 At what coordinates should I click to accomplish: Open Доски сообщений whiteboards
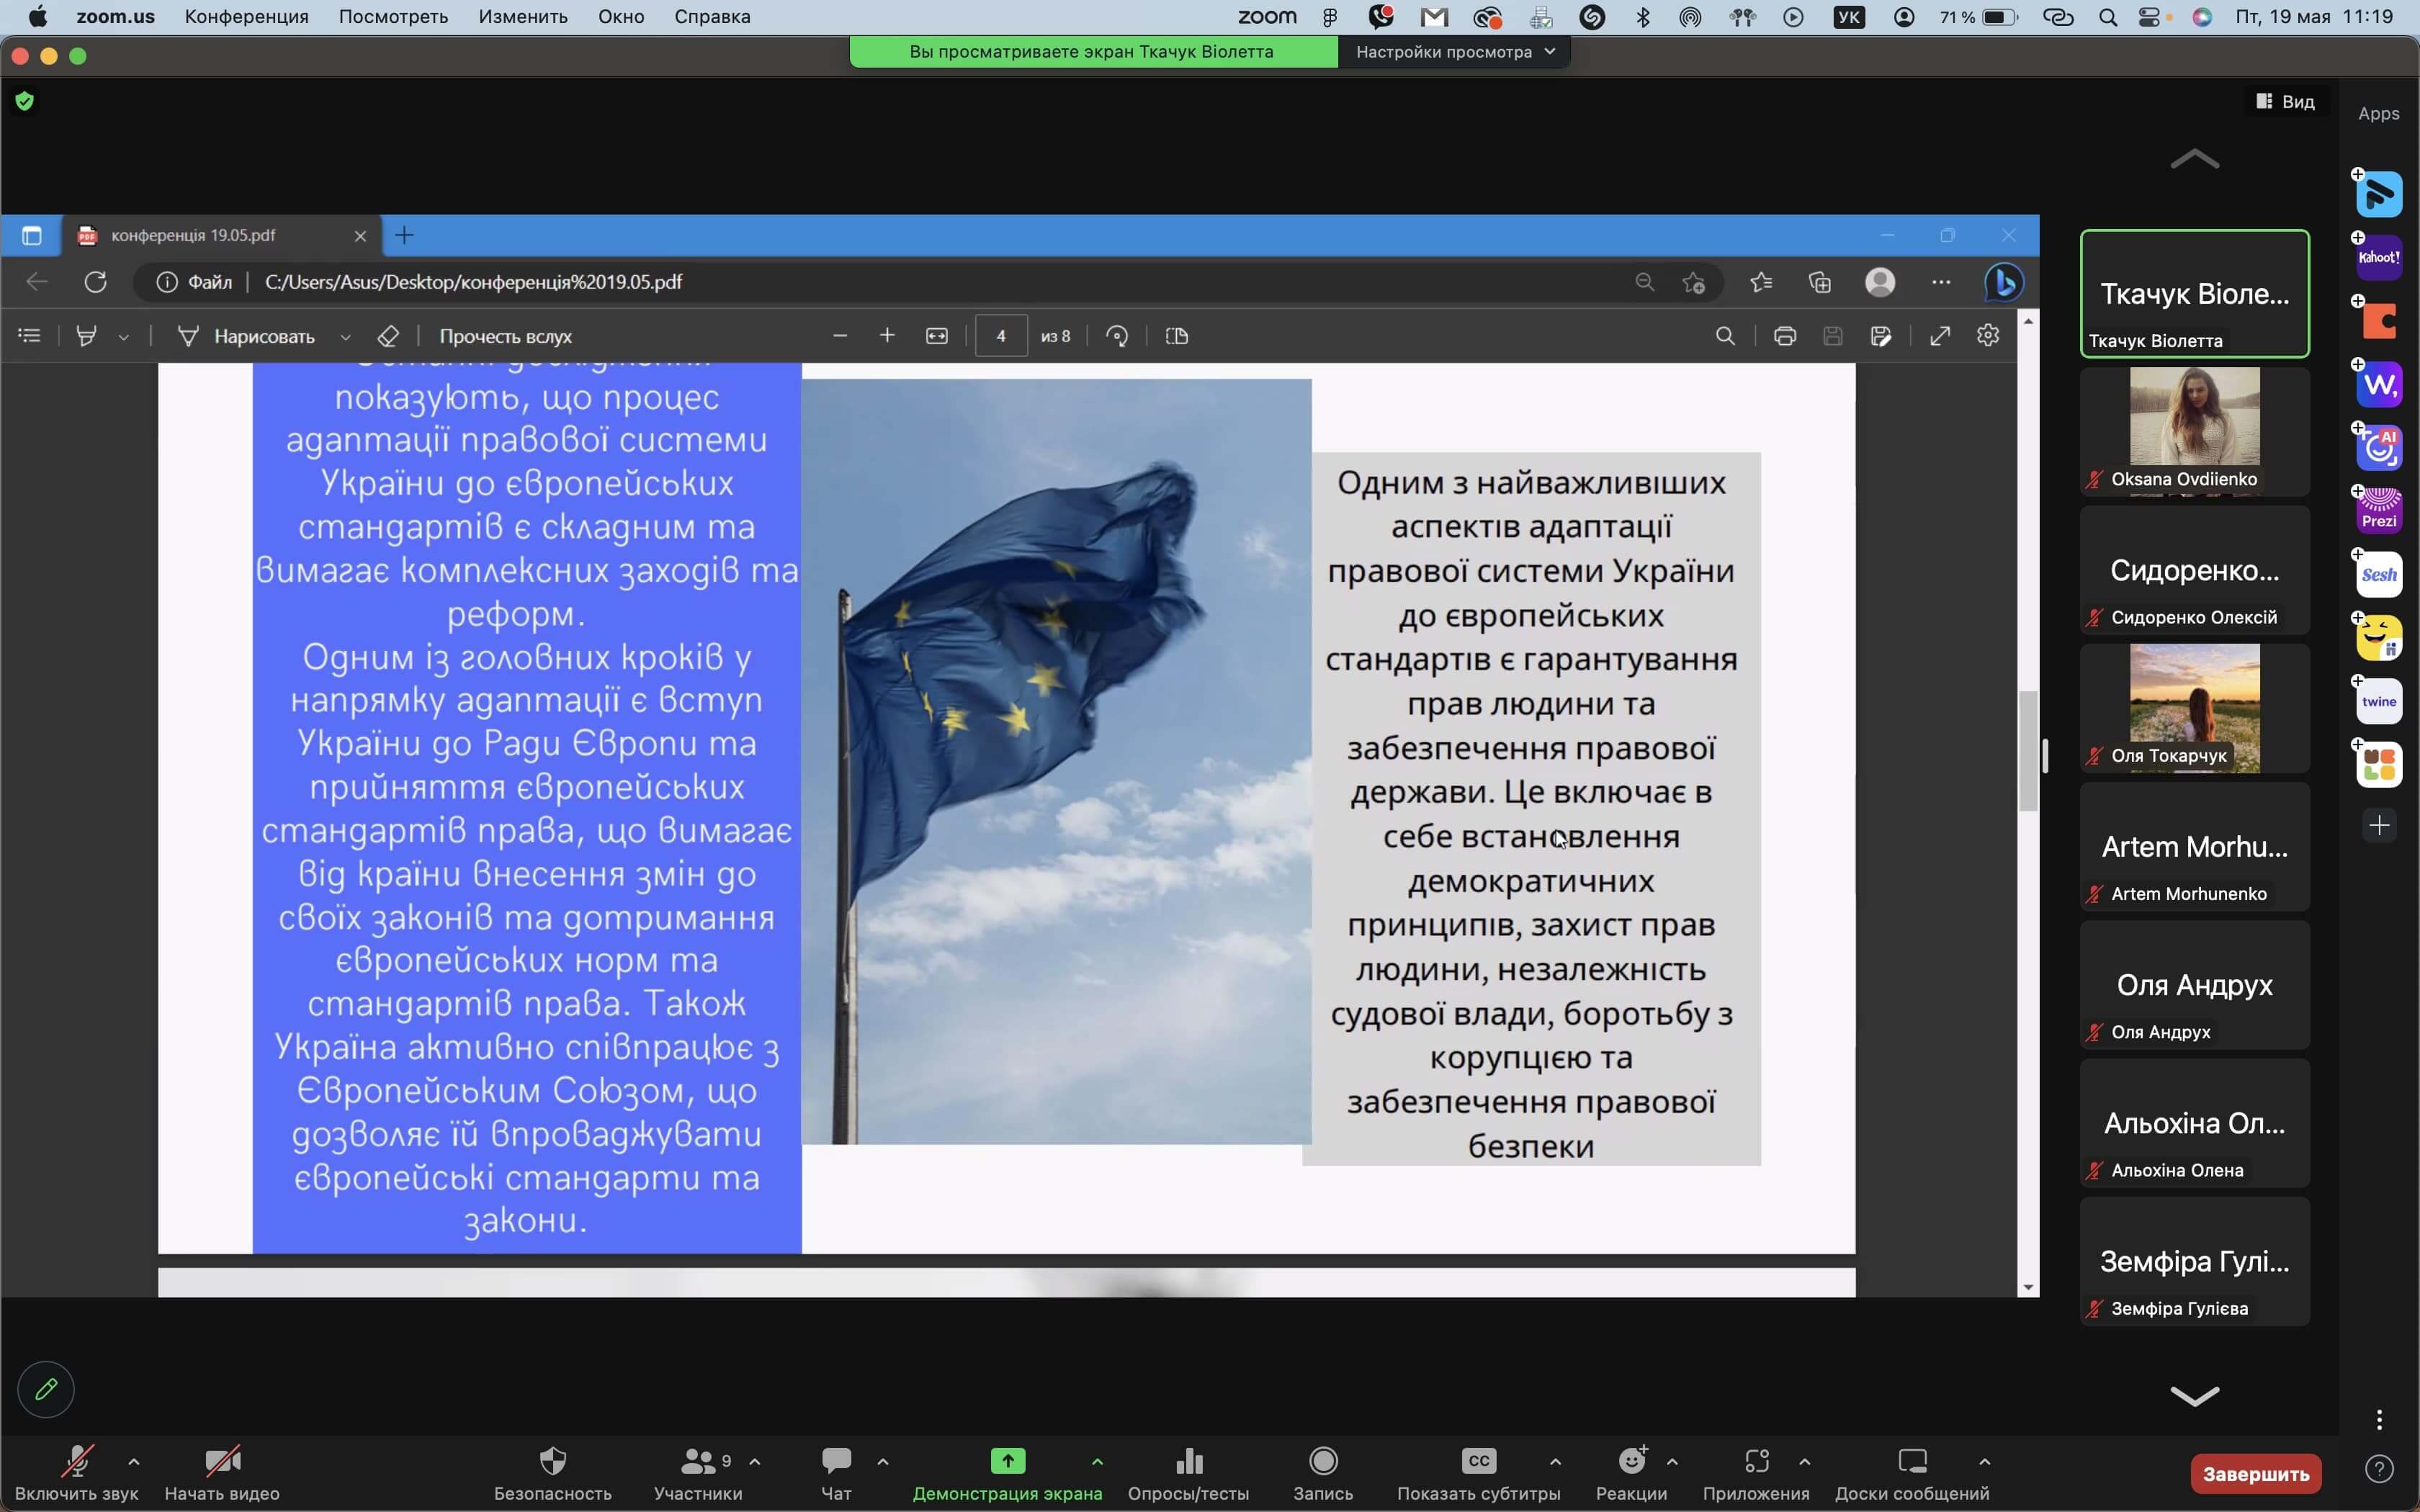(x=1912, y=1473)
